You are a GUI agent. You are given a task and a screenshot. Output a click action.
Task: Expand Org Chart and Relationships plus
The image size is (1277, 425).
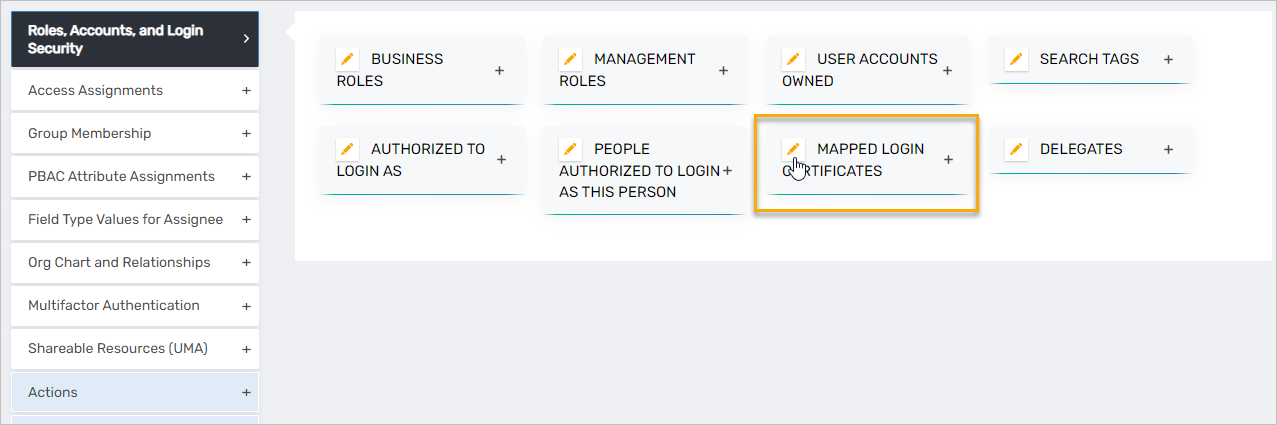point(246,262)
